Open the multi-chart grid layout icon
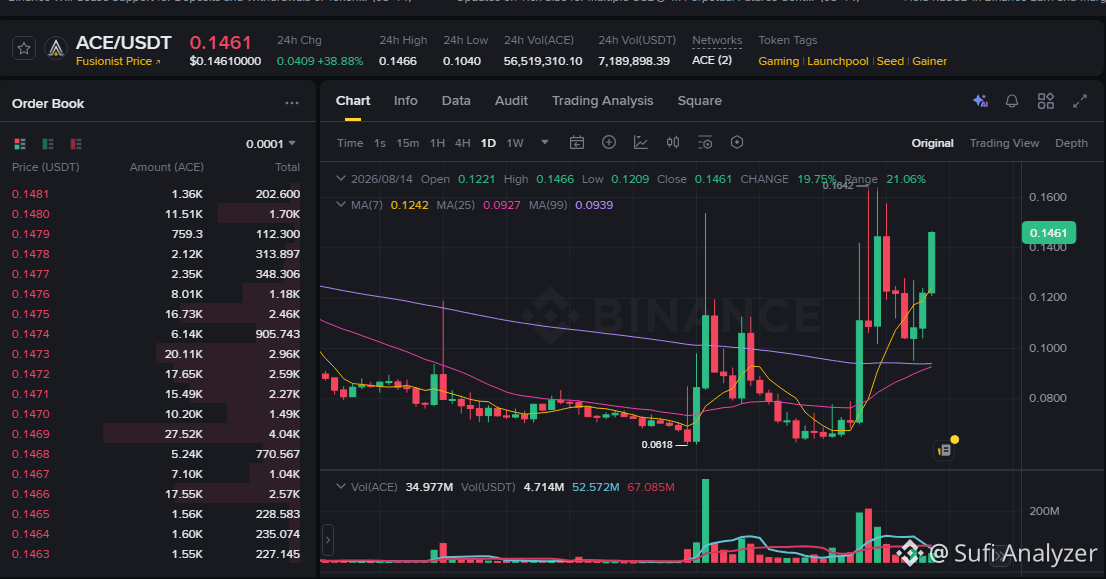This screenshot has height=579, width=1106. click(1045, 101)
